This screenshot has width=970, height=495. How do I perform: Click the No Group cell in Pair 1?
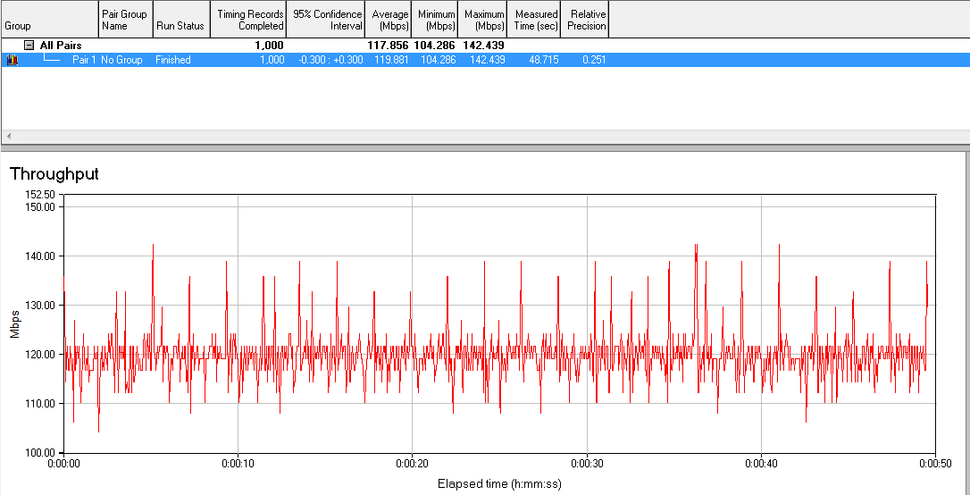[x=122, y=60]
